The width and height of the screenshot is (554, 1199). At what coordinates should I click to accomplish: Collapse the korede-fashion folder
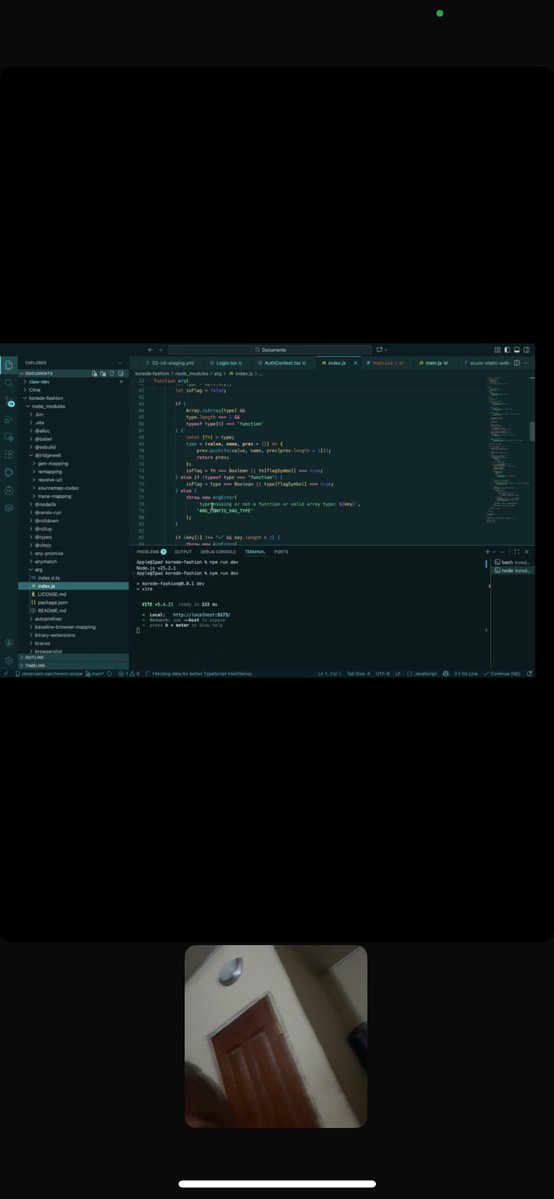(73, 398)
